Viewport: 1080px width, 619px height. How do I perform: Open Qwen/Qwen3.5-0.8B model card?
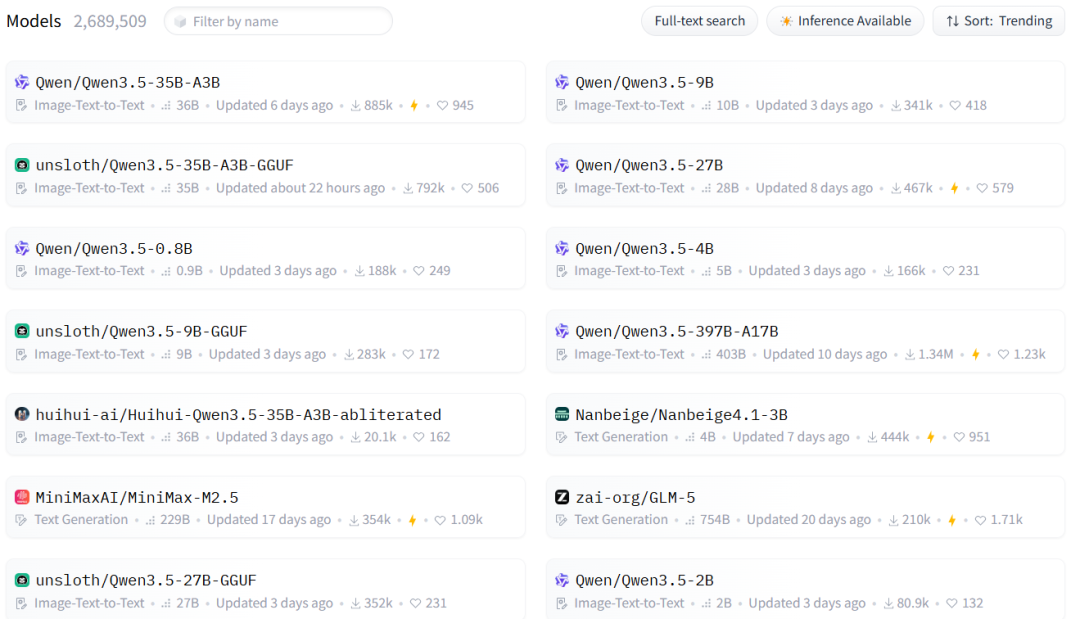114,249
